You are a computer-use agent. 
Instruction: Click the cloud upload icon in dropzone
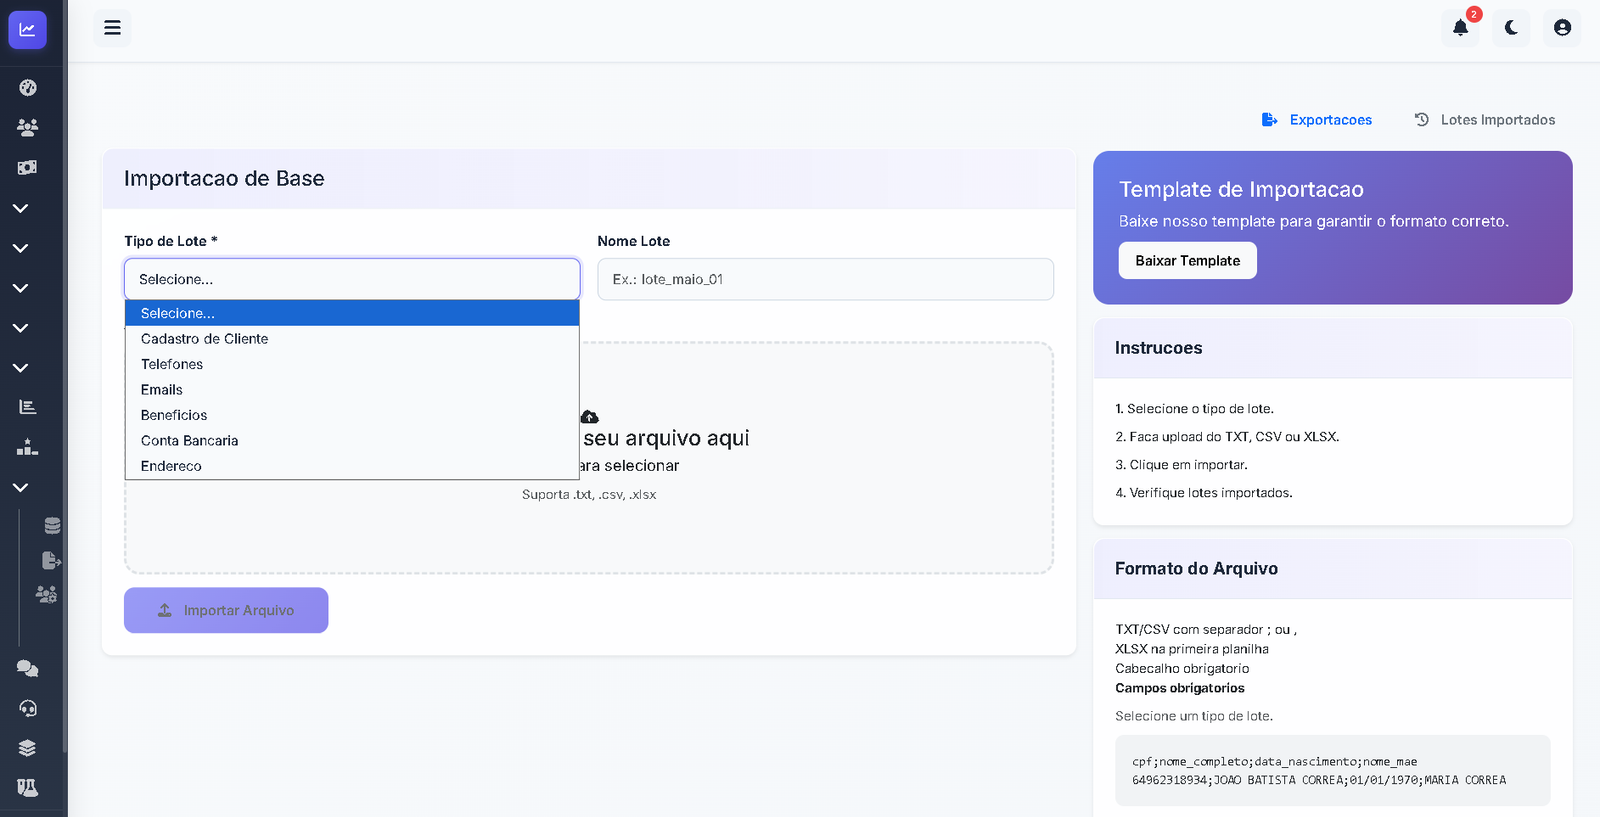(x=590, y=416)
